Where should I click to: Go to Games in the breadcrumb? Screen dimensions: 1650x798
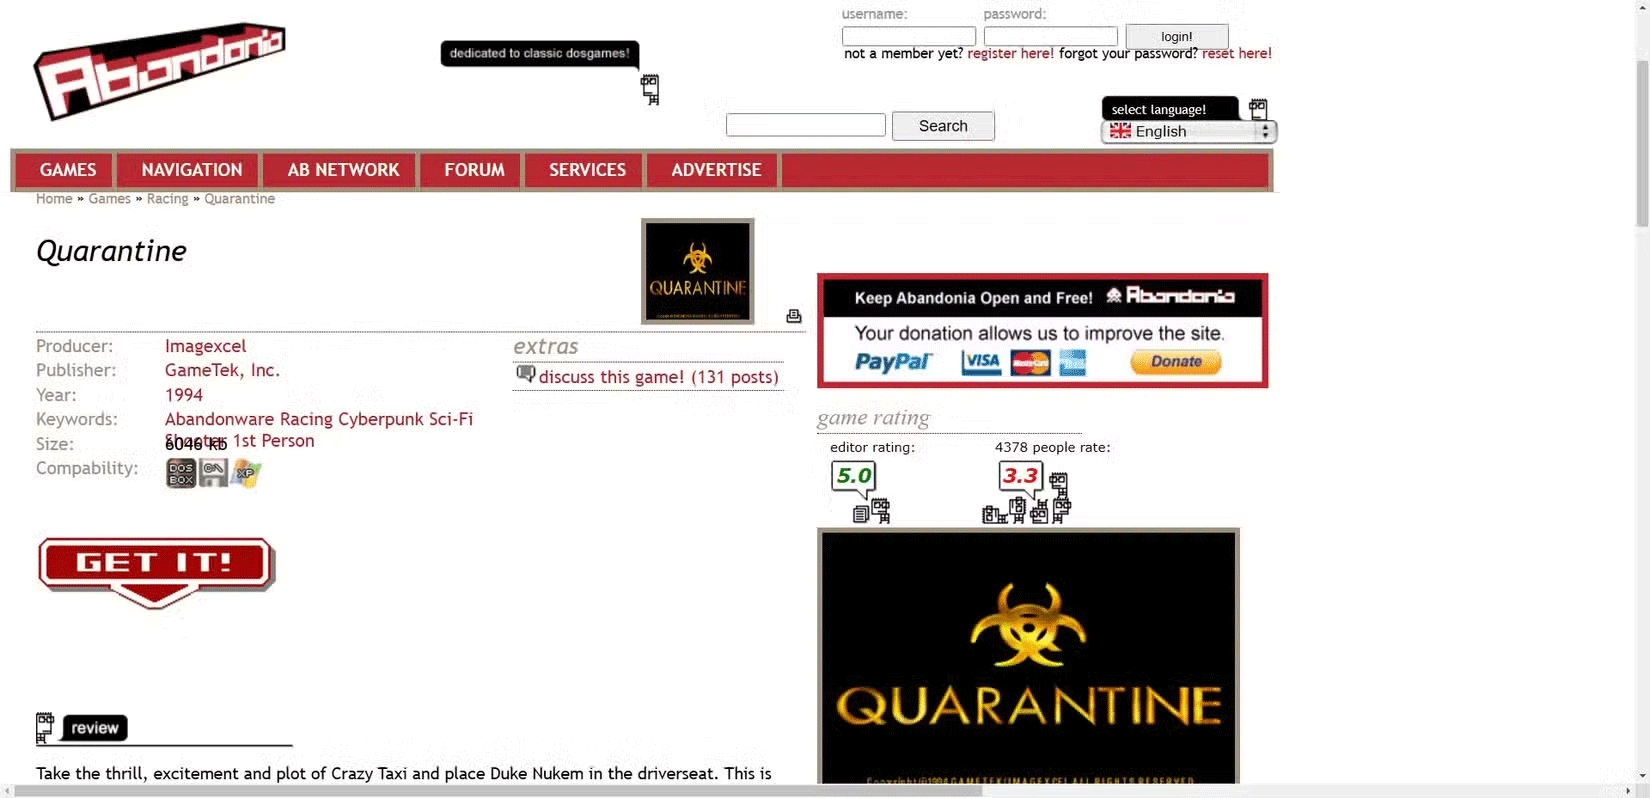pyautogui.click(x=109, y=199)
